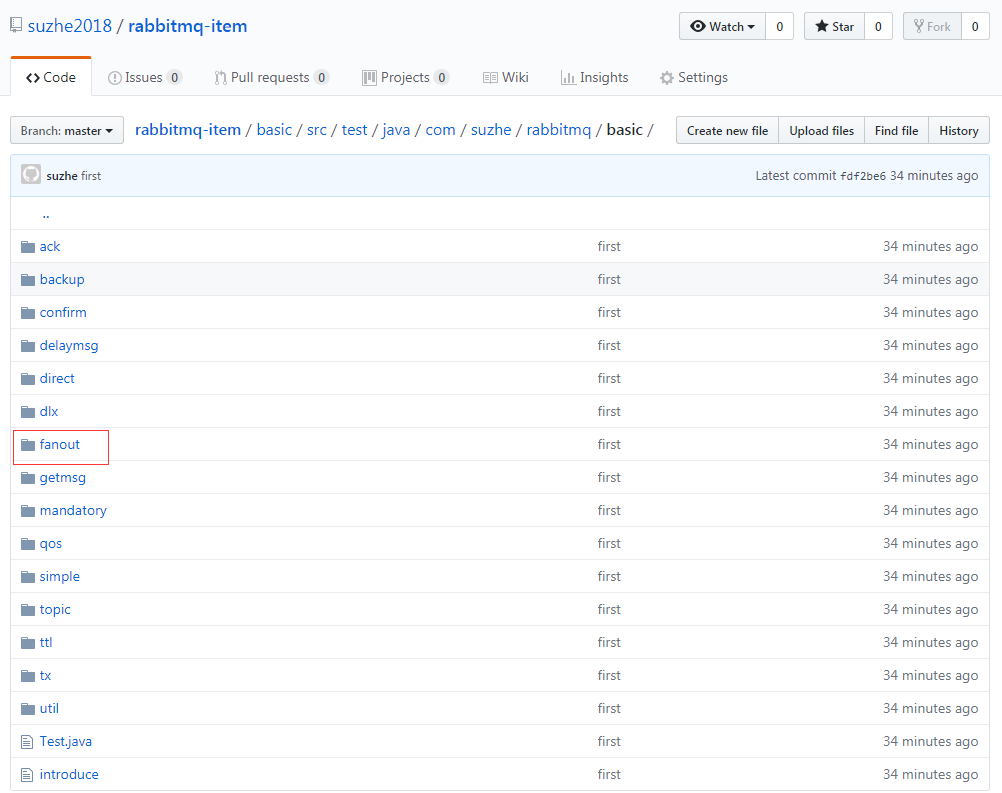The height and width of the screenshot is (793, 1002).
Task: Open the getmsg folder name link
Action: point(63,478)
